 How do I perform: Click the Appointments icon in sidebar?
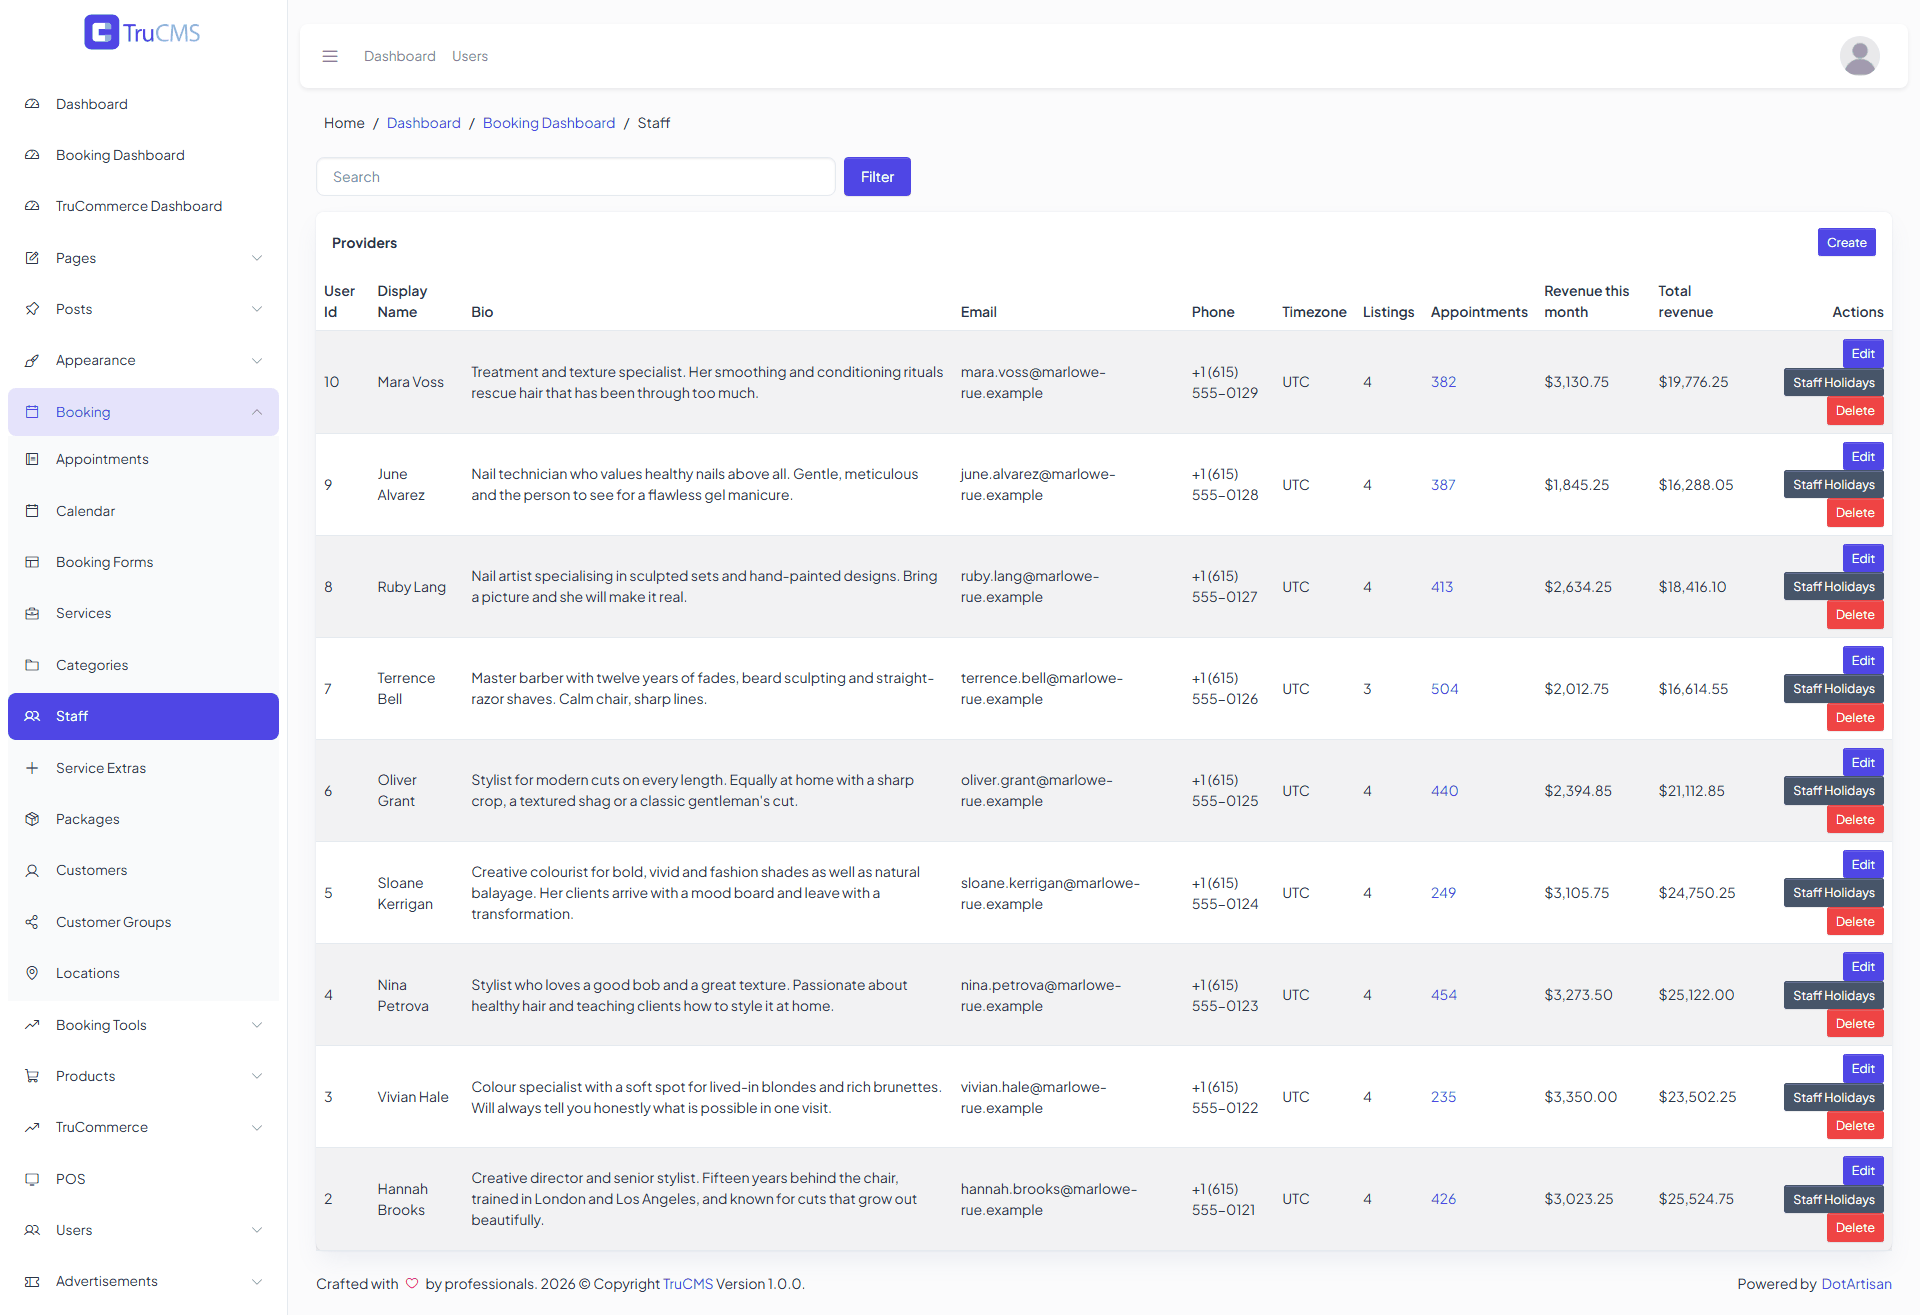pos(32,459)
